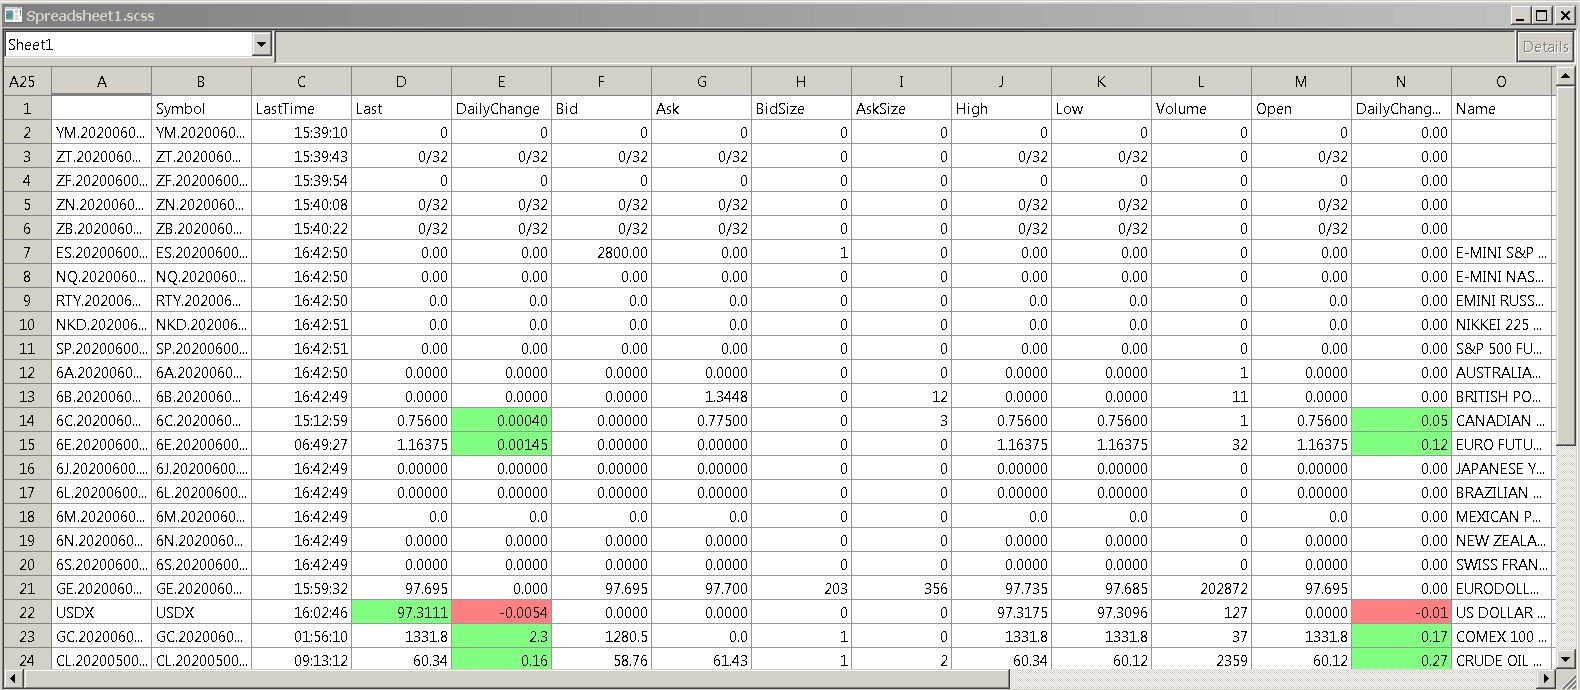1580x690 pixels.
Task: Select column E header
Action: [501, 82]
